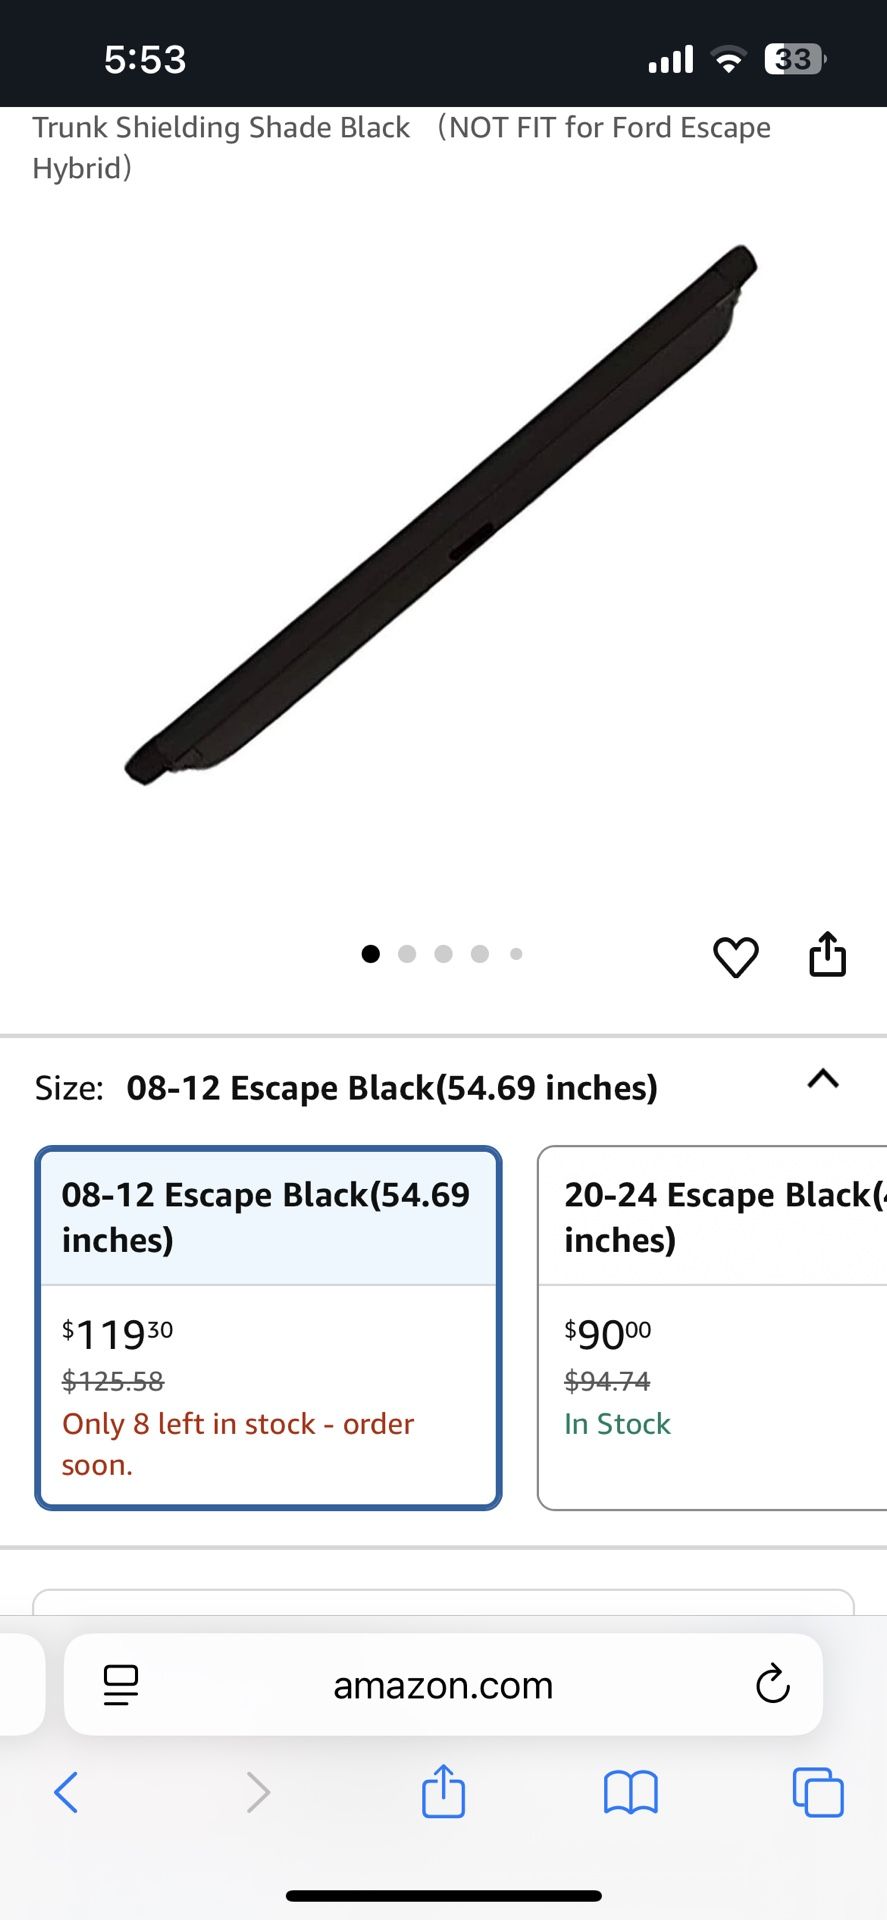Tap the product share icon
The image size is (887, 1920).
click(827, 955)
